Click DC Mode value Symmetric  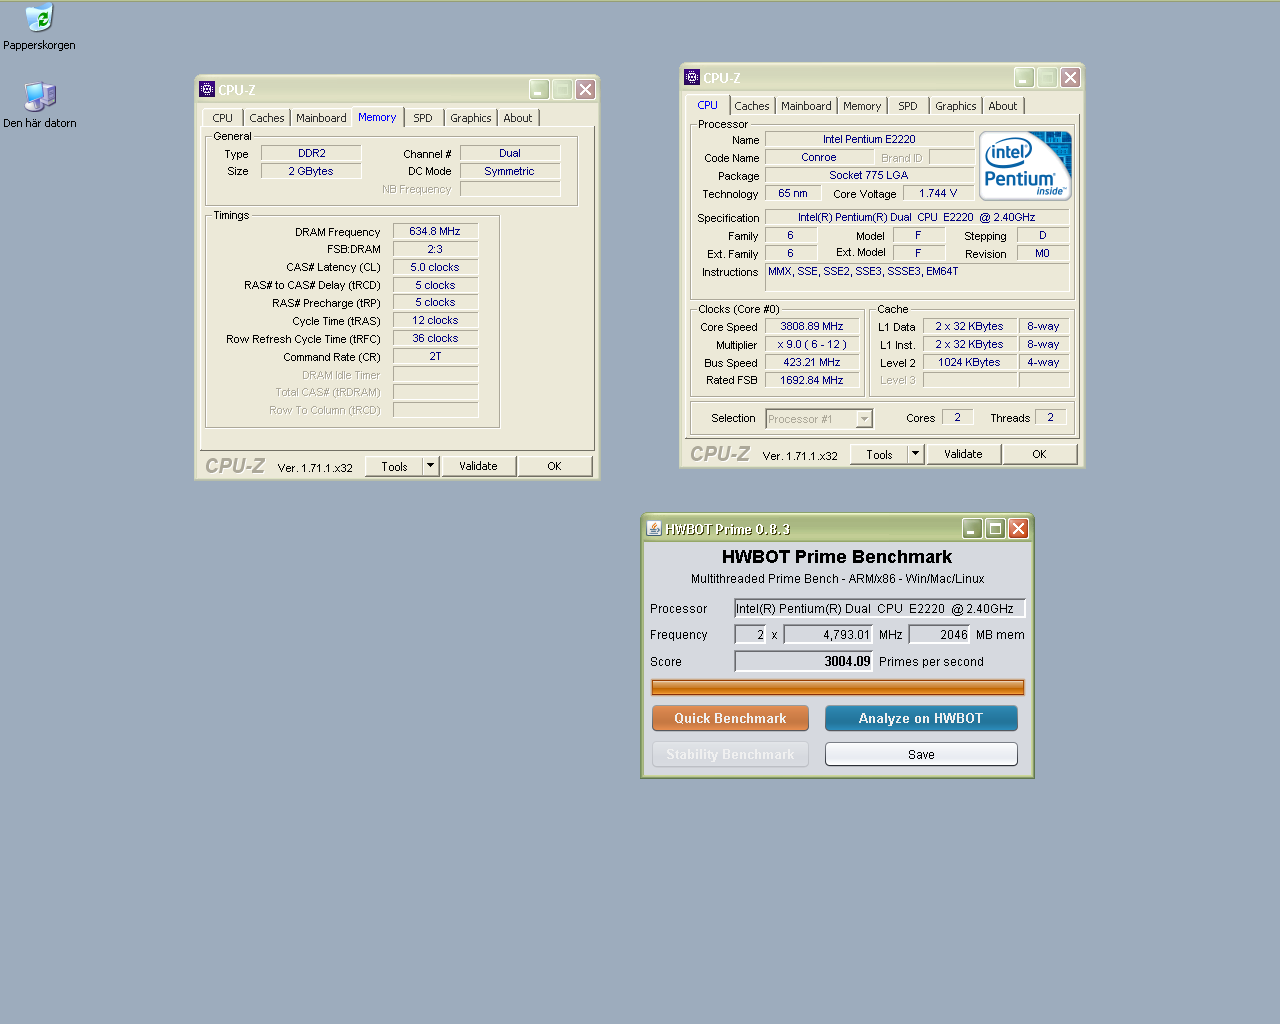pos(510,171)
